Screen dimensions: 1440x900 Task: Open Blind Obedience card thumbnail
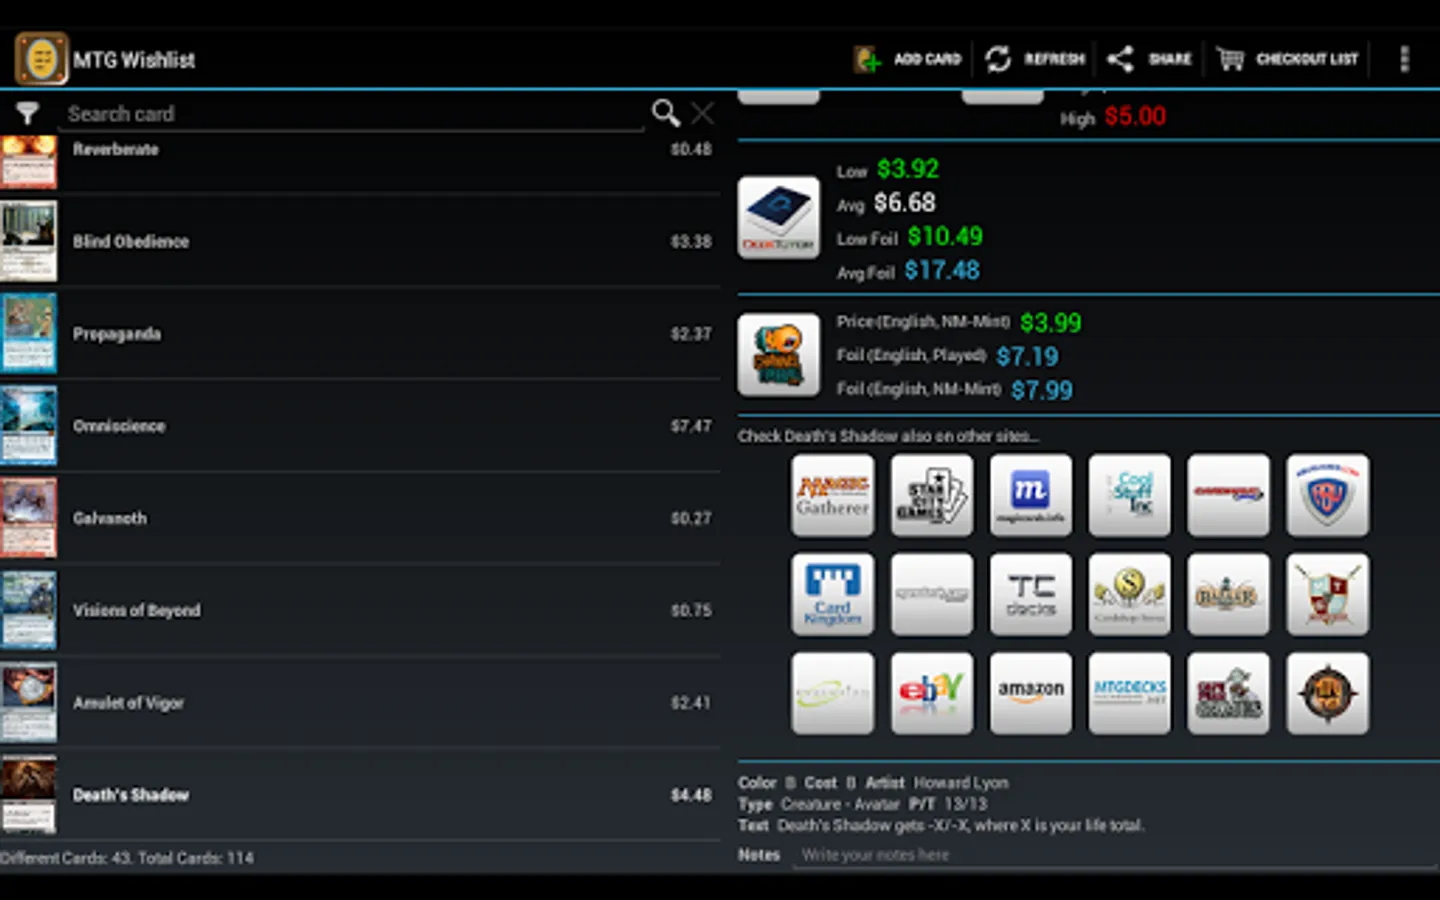tap(28, 241)
